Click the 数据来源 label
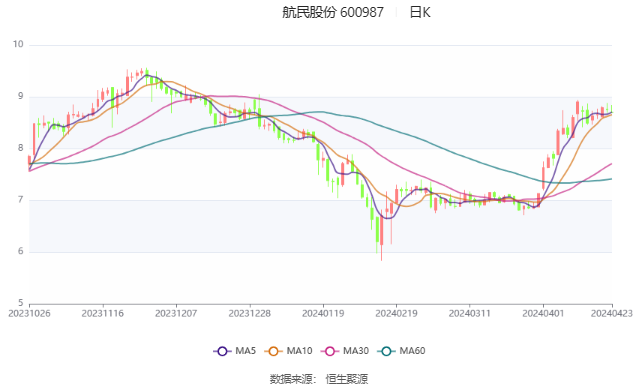Image resolution: width=637 pixels, height=387 pixels. click(291, 379)
